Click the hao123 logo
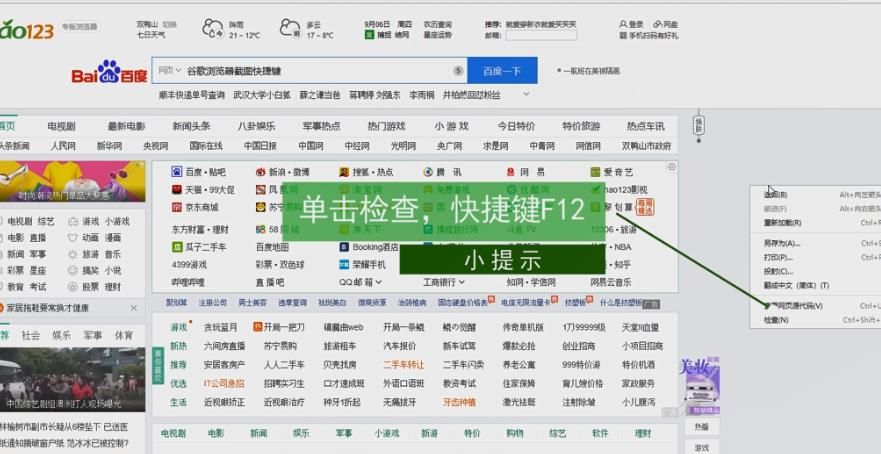The width and height of the screenshot is (881, 454). click(x=26, y=29)
